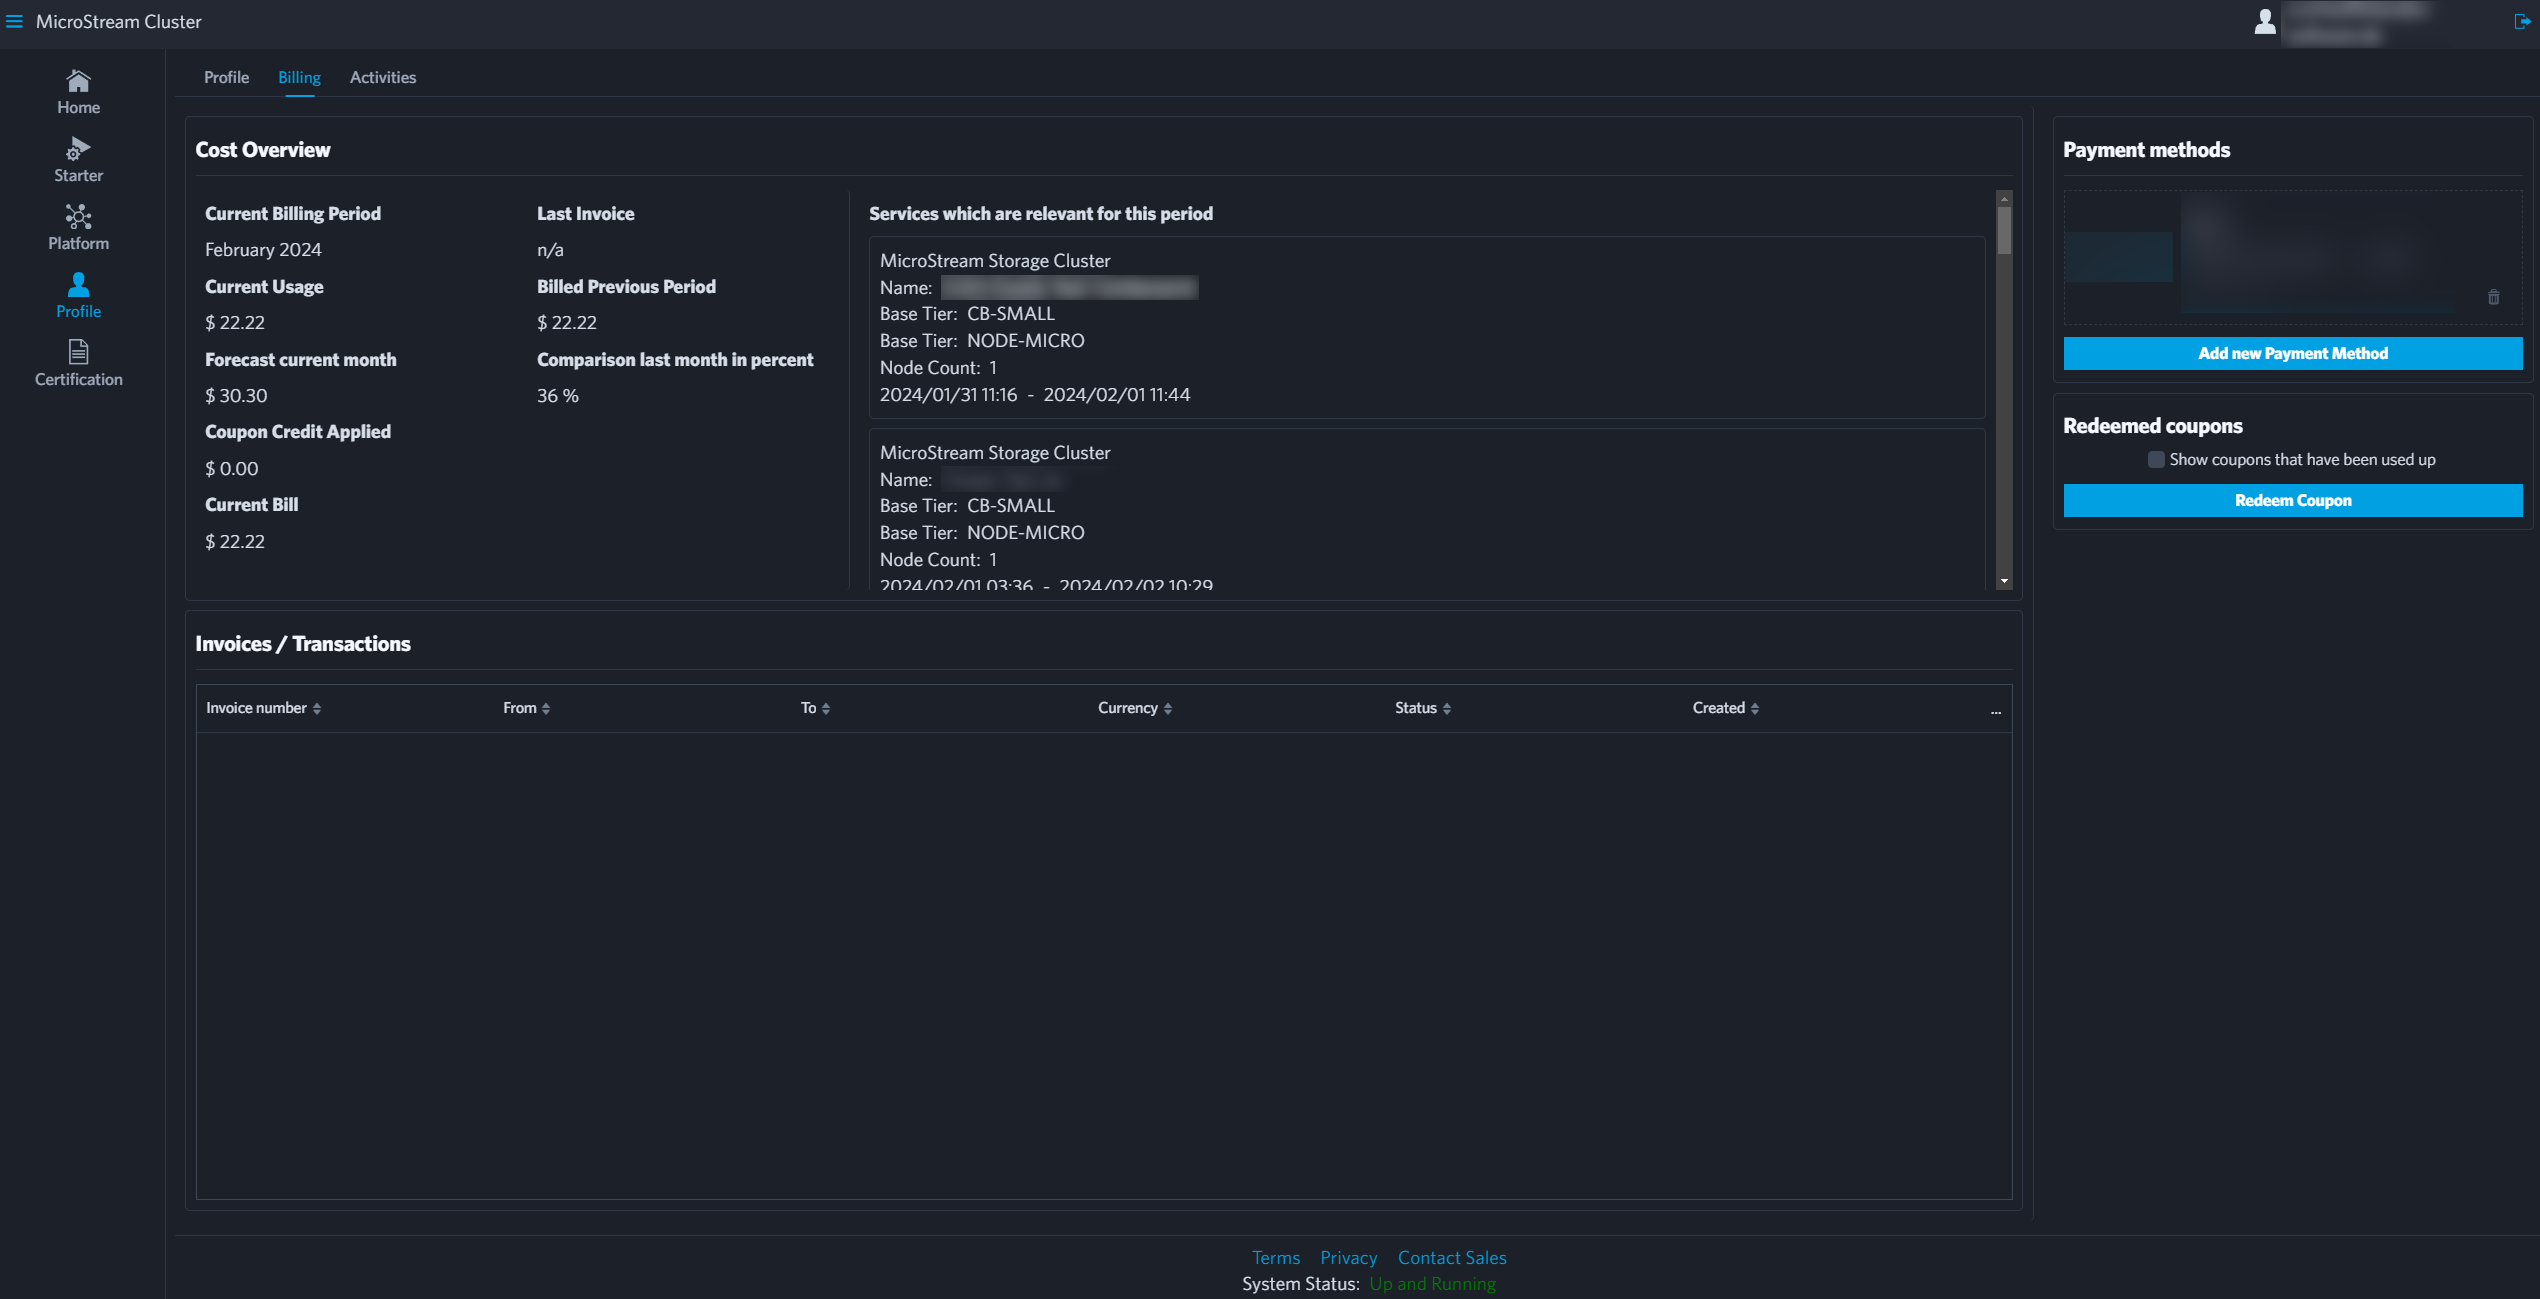
Task: Open the Terms link
Action: [1276, 1257]
